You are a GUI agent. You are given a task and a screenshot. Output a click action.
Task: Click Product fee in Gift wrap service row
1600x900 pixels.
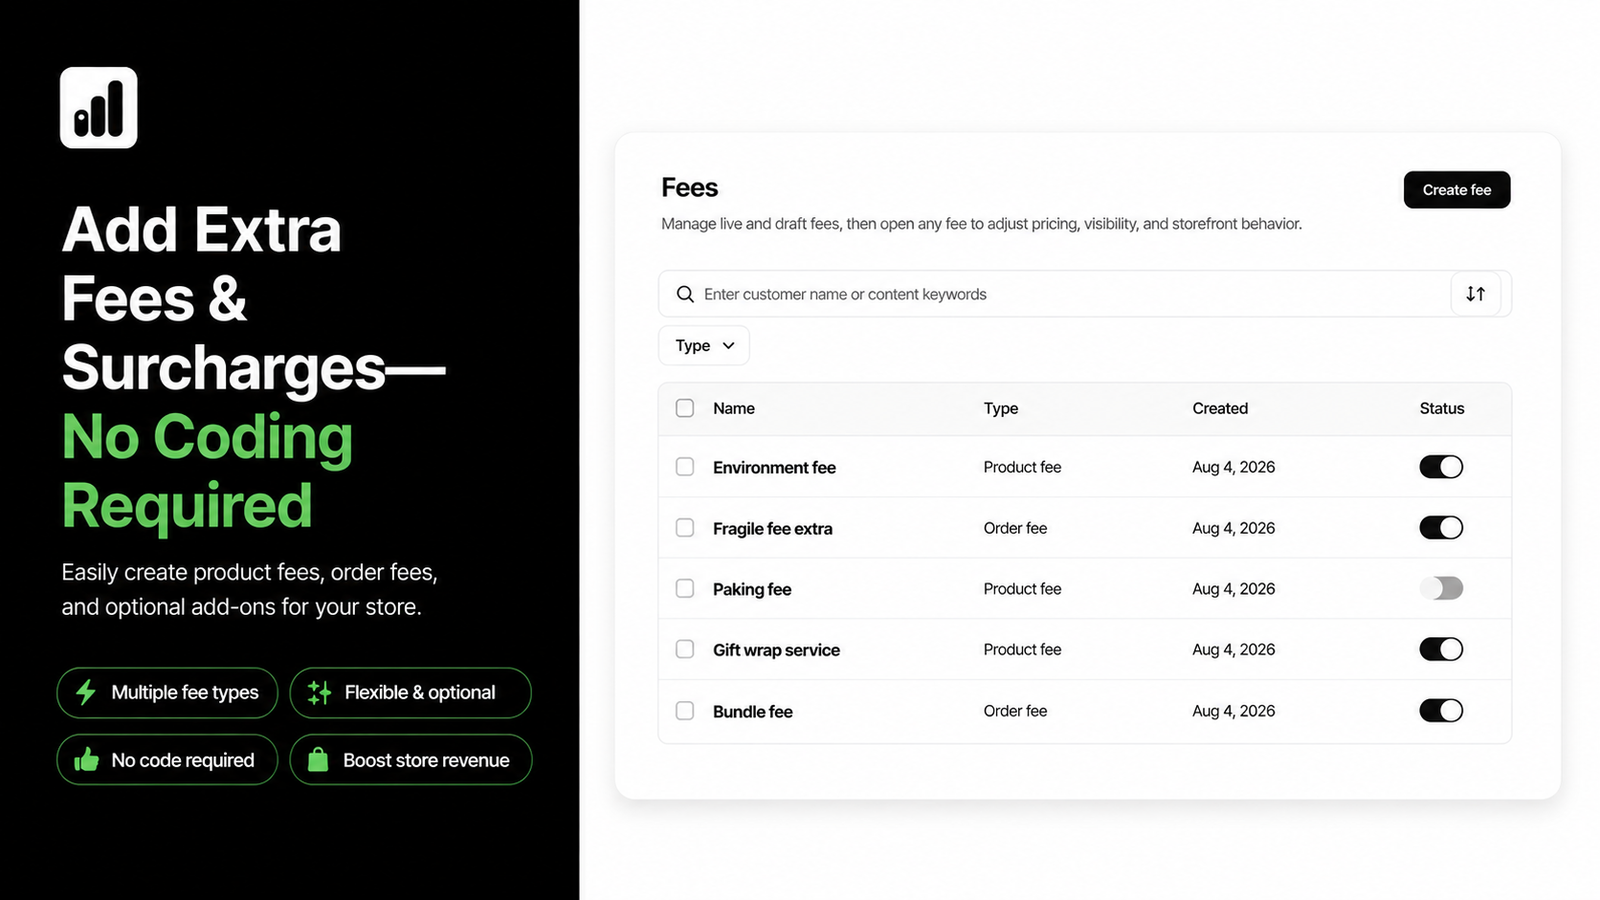(1022, 650)
